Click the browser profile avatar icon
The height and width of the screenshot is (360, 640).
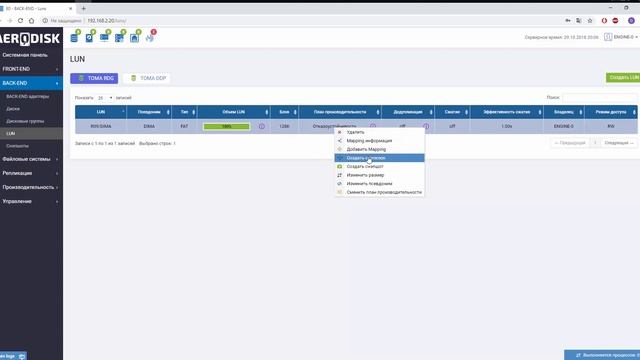click(631, 20)
